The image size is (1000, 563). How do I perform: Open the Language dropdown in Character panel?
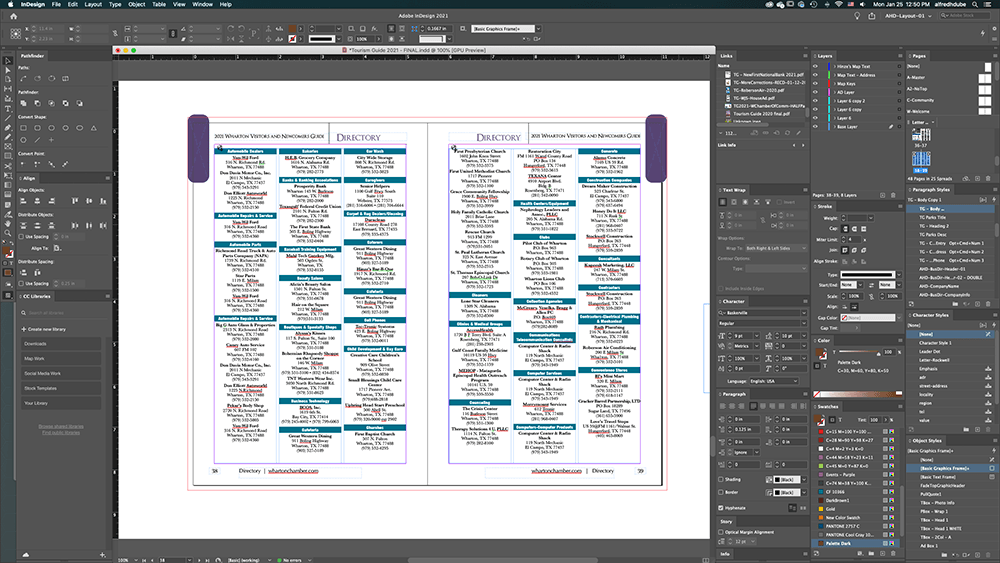[x=775, y=381]
